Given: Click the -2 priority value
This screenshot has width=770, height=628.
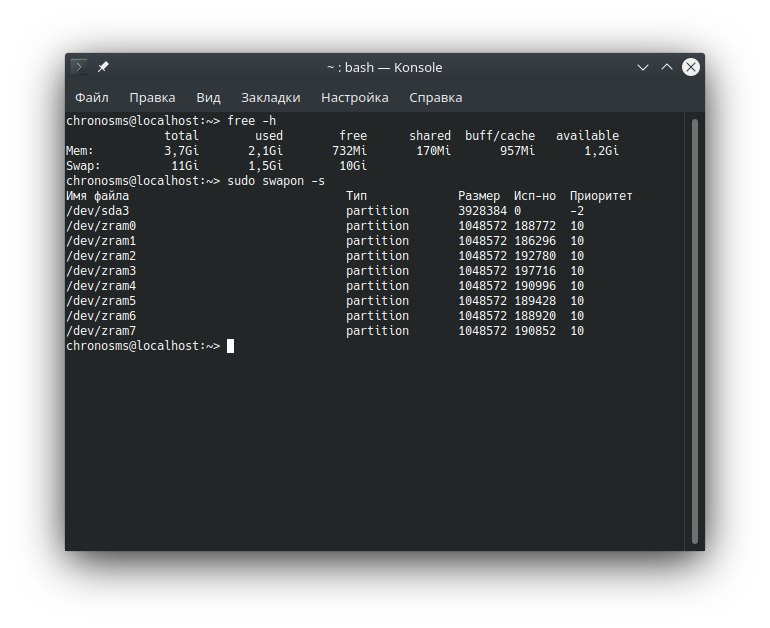Looking at the screenshot, I should (x=577, y=211).
